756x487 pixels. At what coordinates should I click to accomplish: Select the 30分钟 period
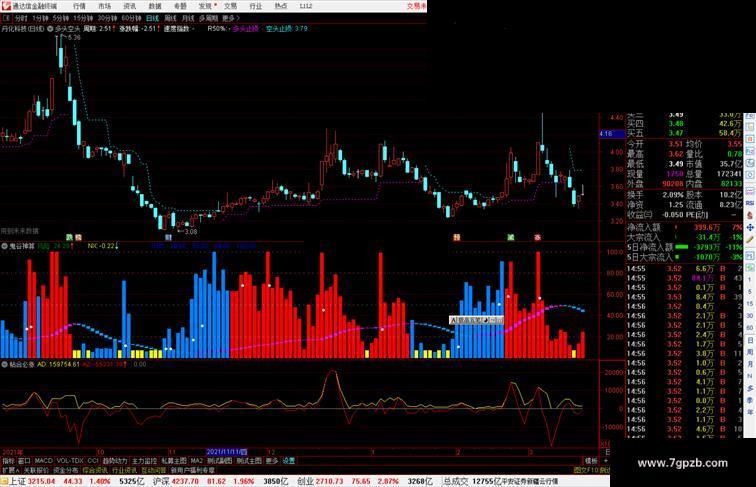point(107,18)
